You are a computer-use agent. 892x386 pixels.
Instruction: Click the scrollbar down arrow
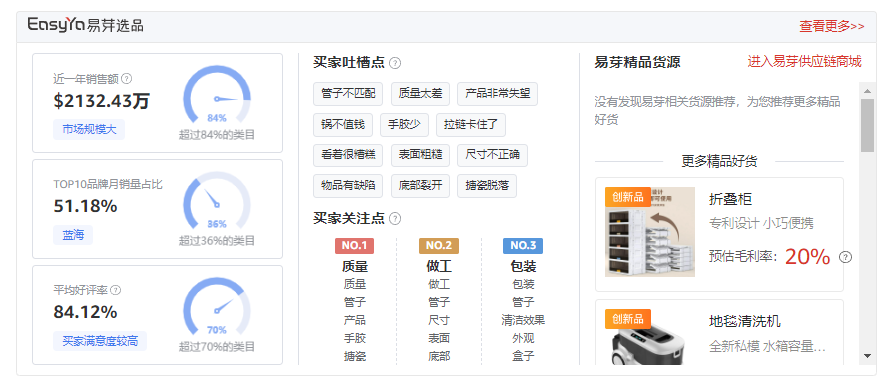click(x=867, y=356)
